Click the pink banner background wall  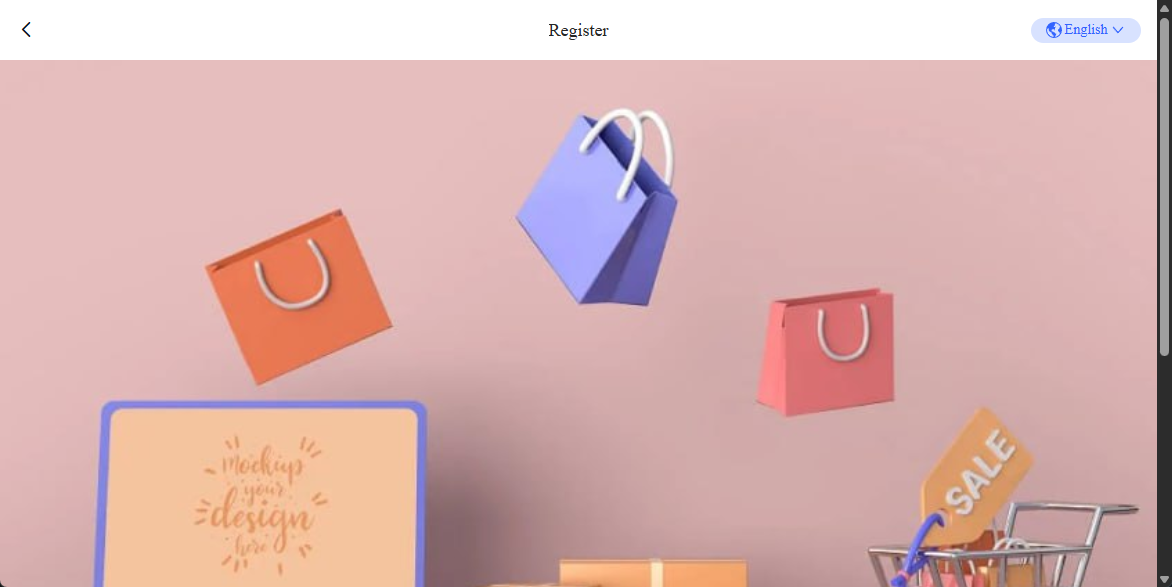[x=972, y=187]
